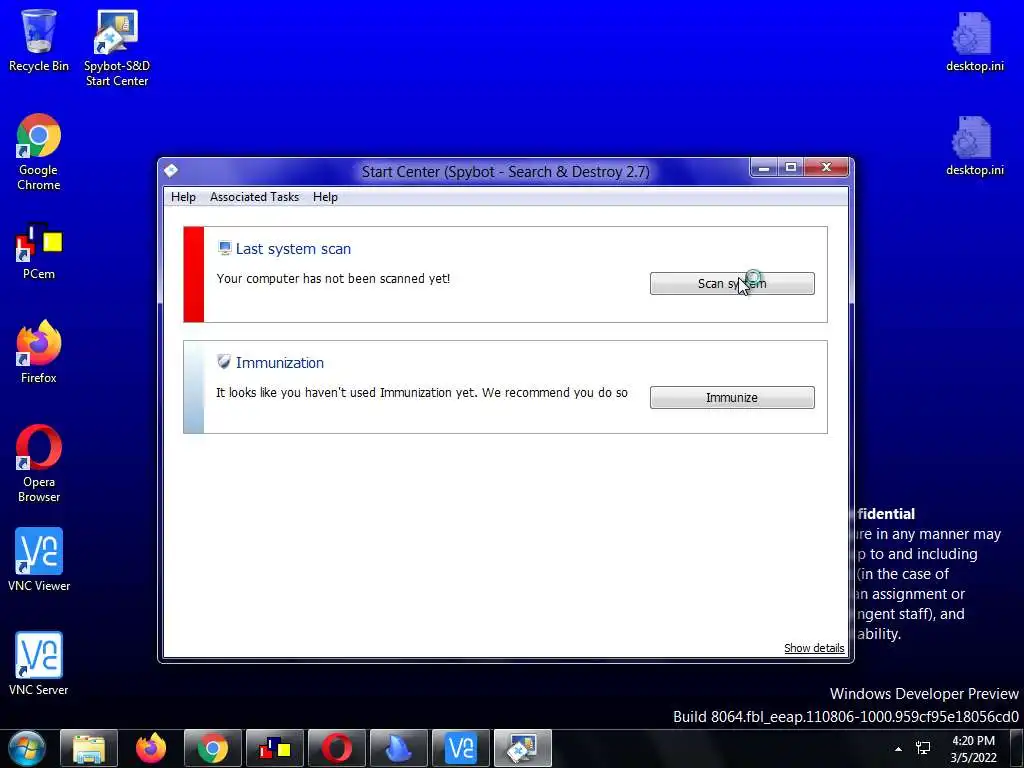The image size is (1024, 768).
Task: Click the network icon in the system tray
Action: coord(923,748)
